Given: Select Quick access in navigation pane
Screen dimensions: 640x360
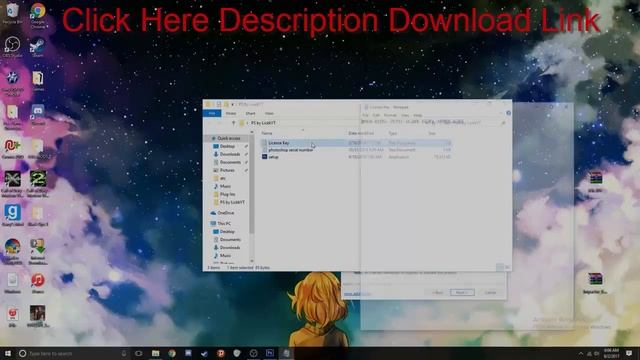Looking at the screenshot, I should 229,138.
